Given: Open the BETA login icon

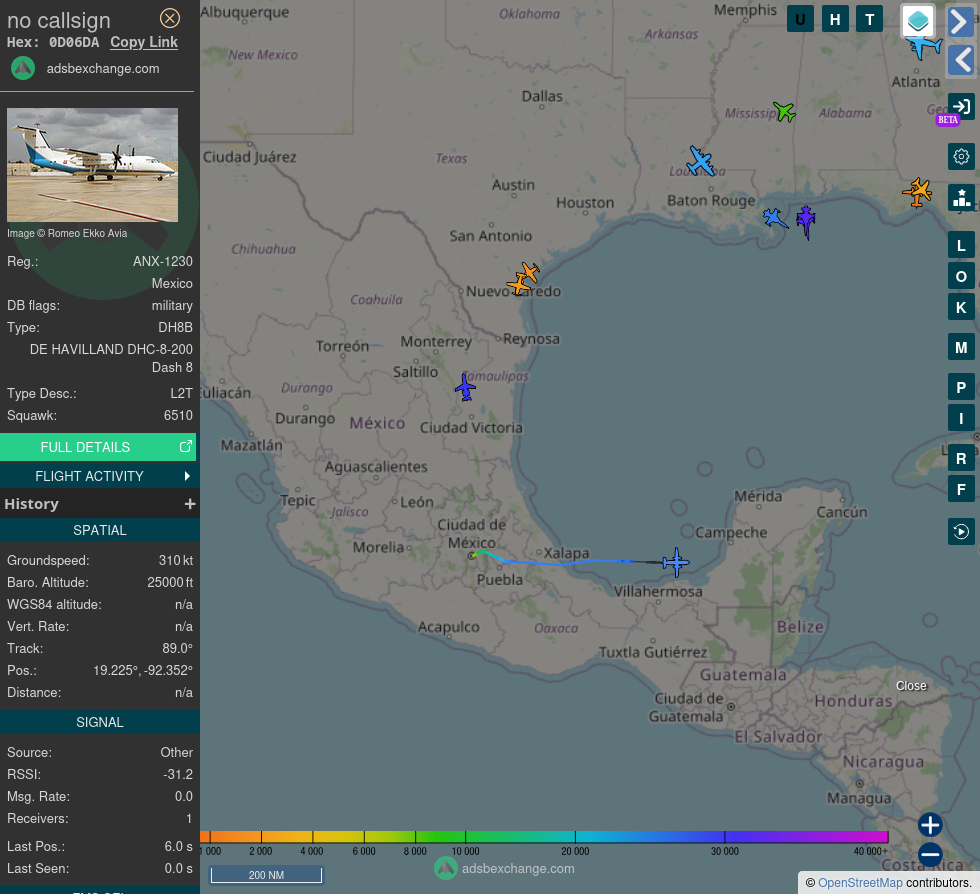Looking at the screenshot, I should click(x=961, y=107).
